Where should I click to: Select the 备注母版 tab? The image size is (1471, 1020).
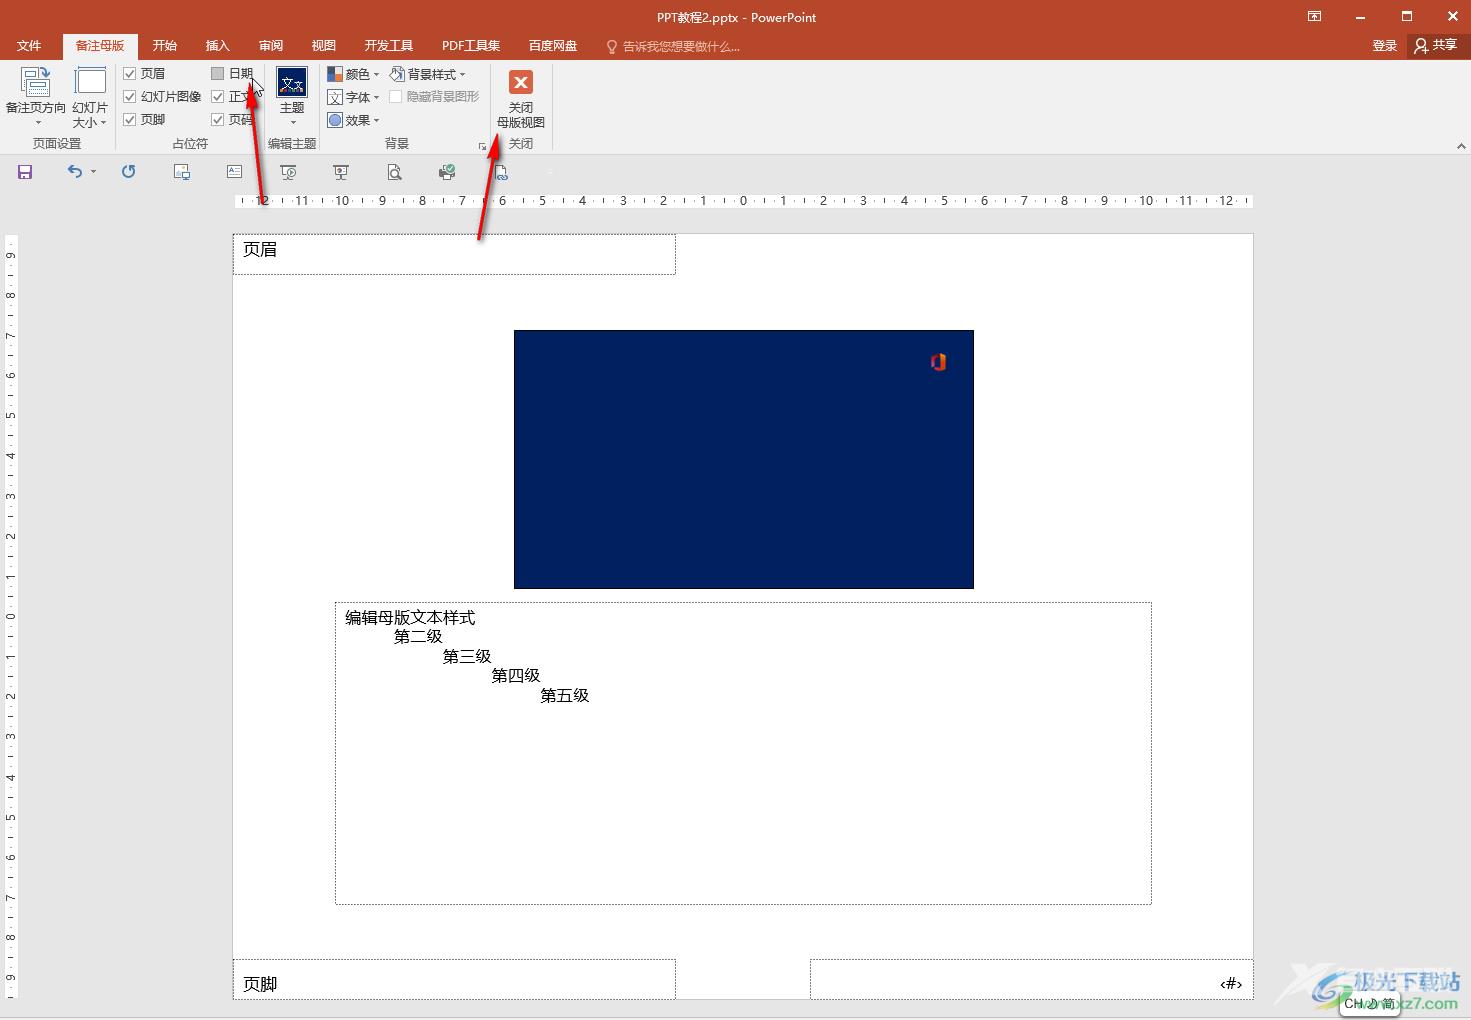coord(100,46)
